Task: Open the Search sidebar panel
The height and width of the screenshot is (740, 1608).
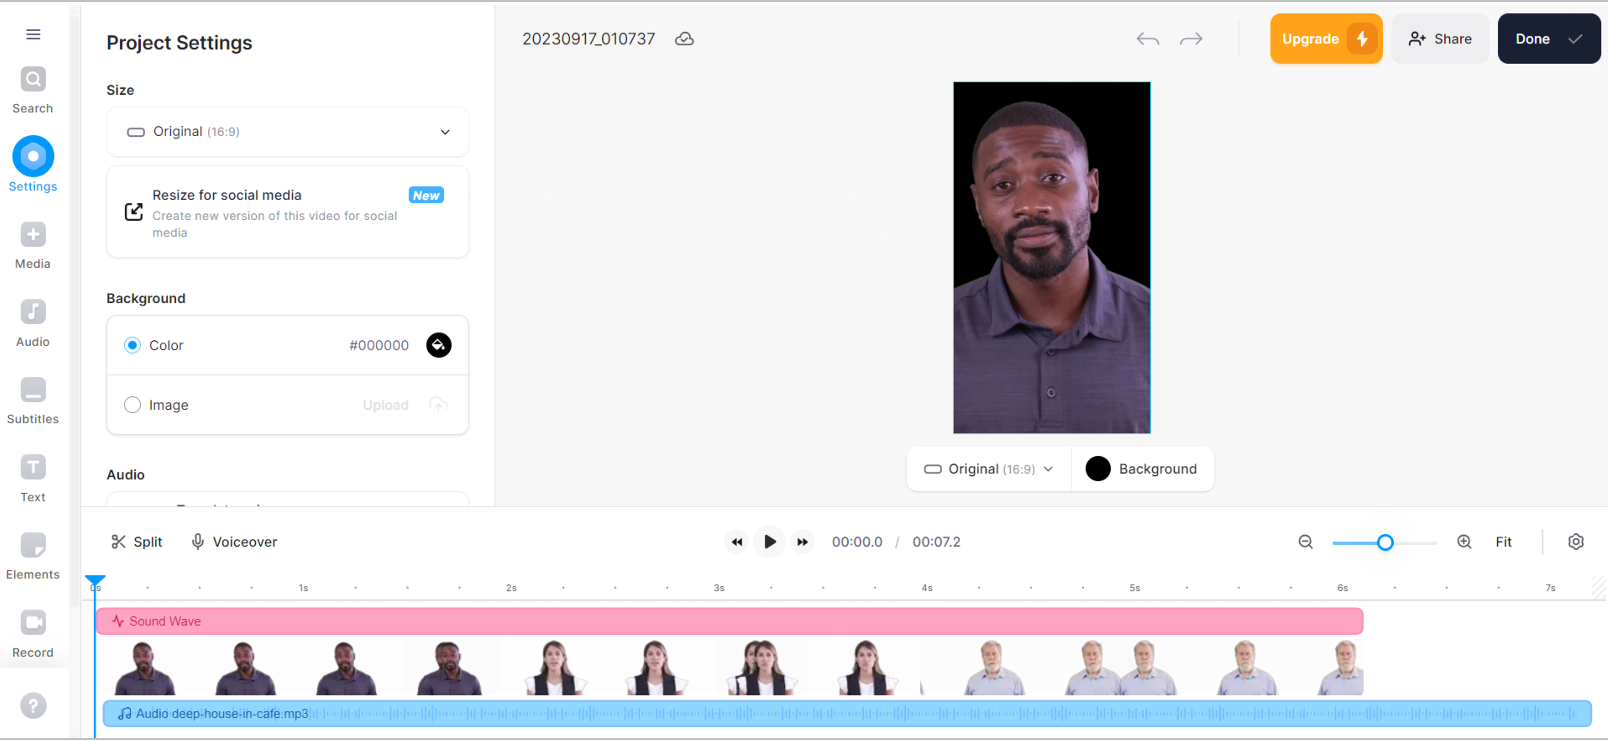Action: click(33, 90)
